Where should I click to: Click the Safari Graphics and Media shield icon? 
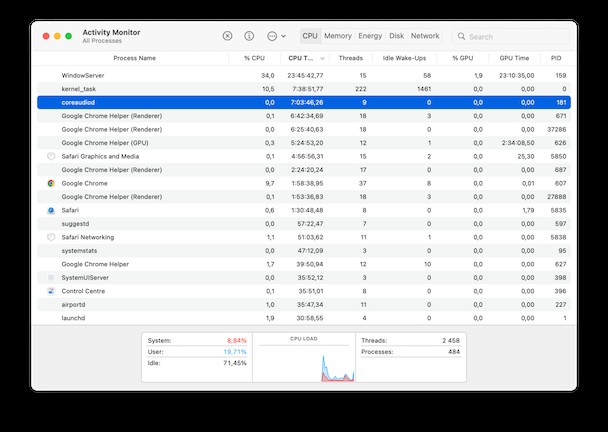click(x=51, y=157)
